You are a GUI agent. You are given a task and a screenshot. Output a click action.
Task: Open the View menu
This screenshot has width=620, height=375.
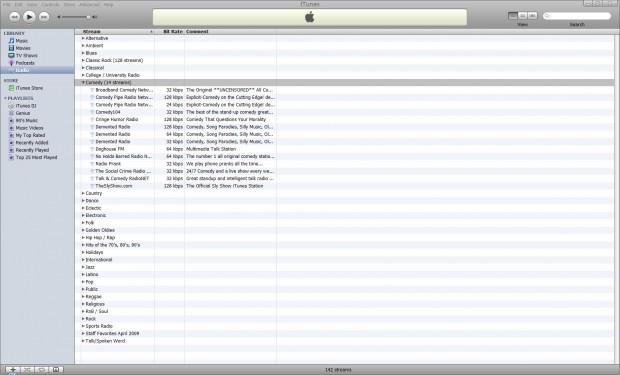[32, 4]
